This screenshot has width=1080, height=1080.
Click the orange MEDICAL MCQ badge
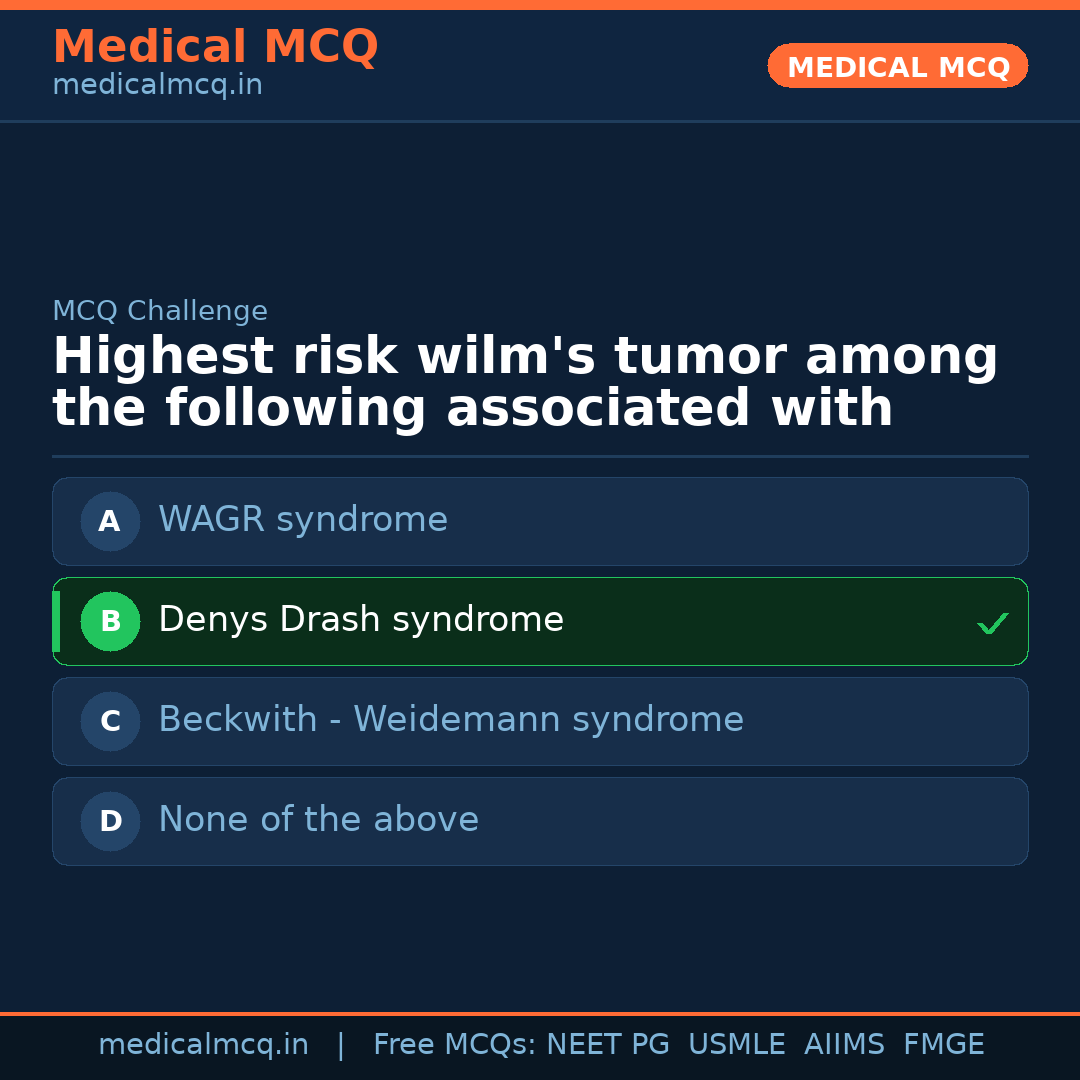(x=897, y=66)
